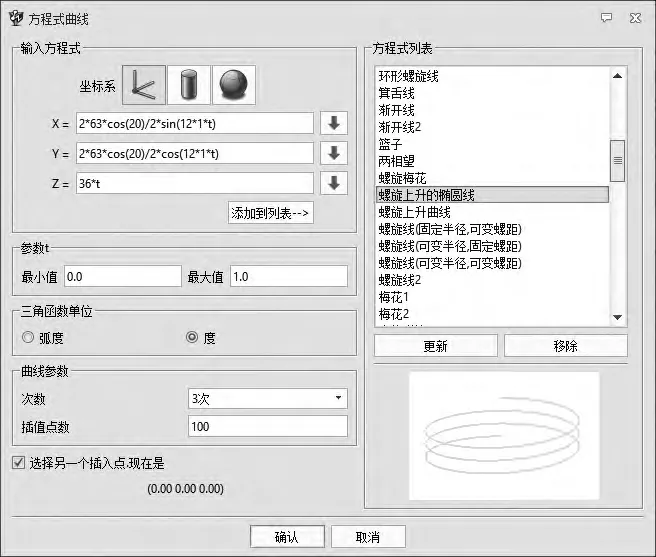
Task: Open the 次数 dropdown showing 3次
Action: point(267,398)
